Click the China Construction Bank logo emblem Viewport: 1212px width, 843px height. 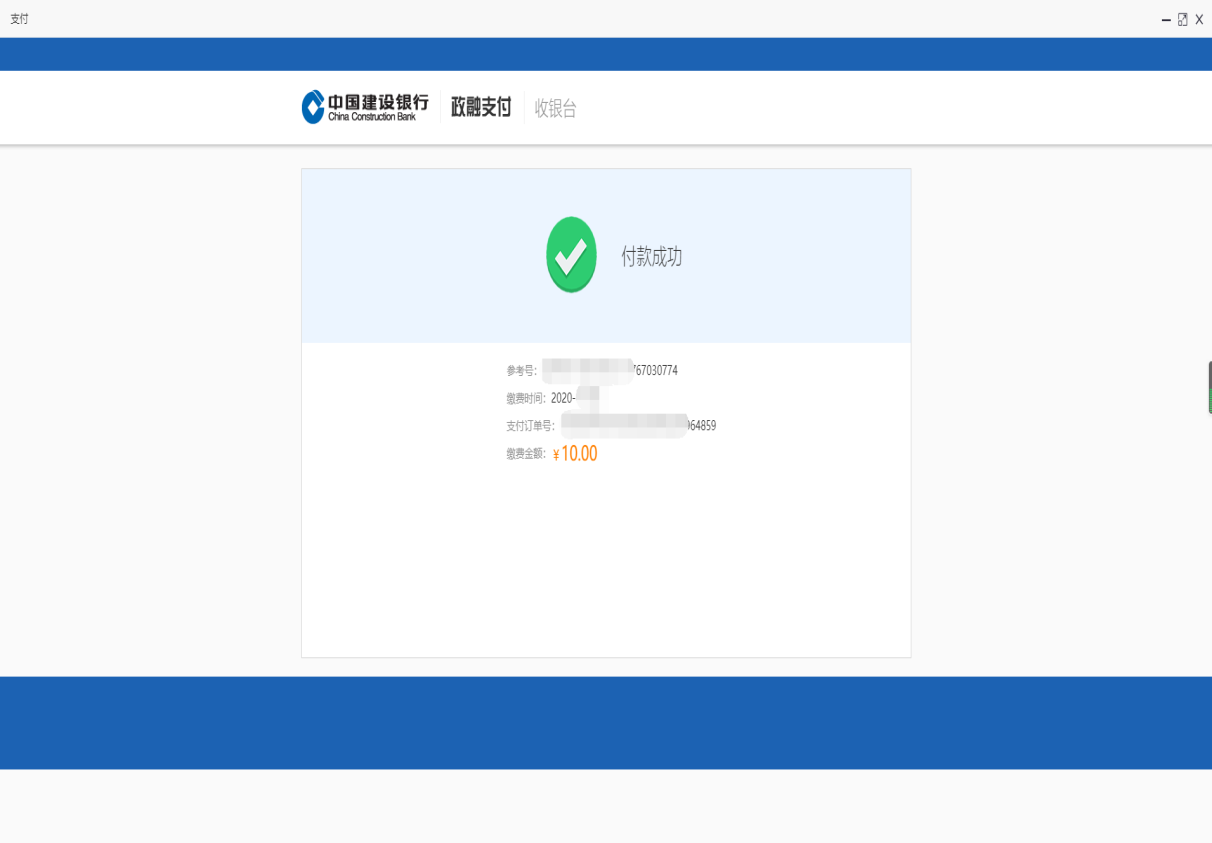[313, 107]
